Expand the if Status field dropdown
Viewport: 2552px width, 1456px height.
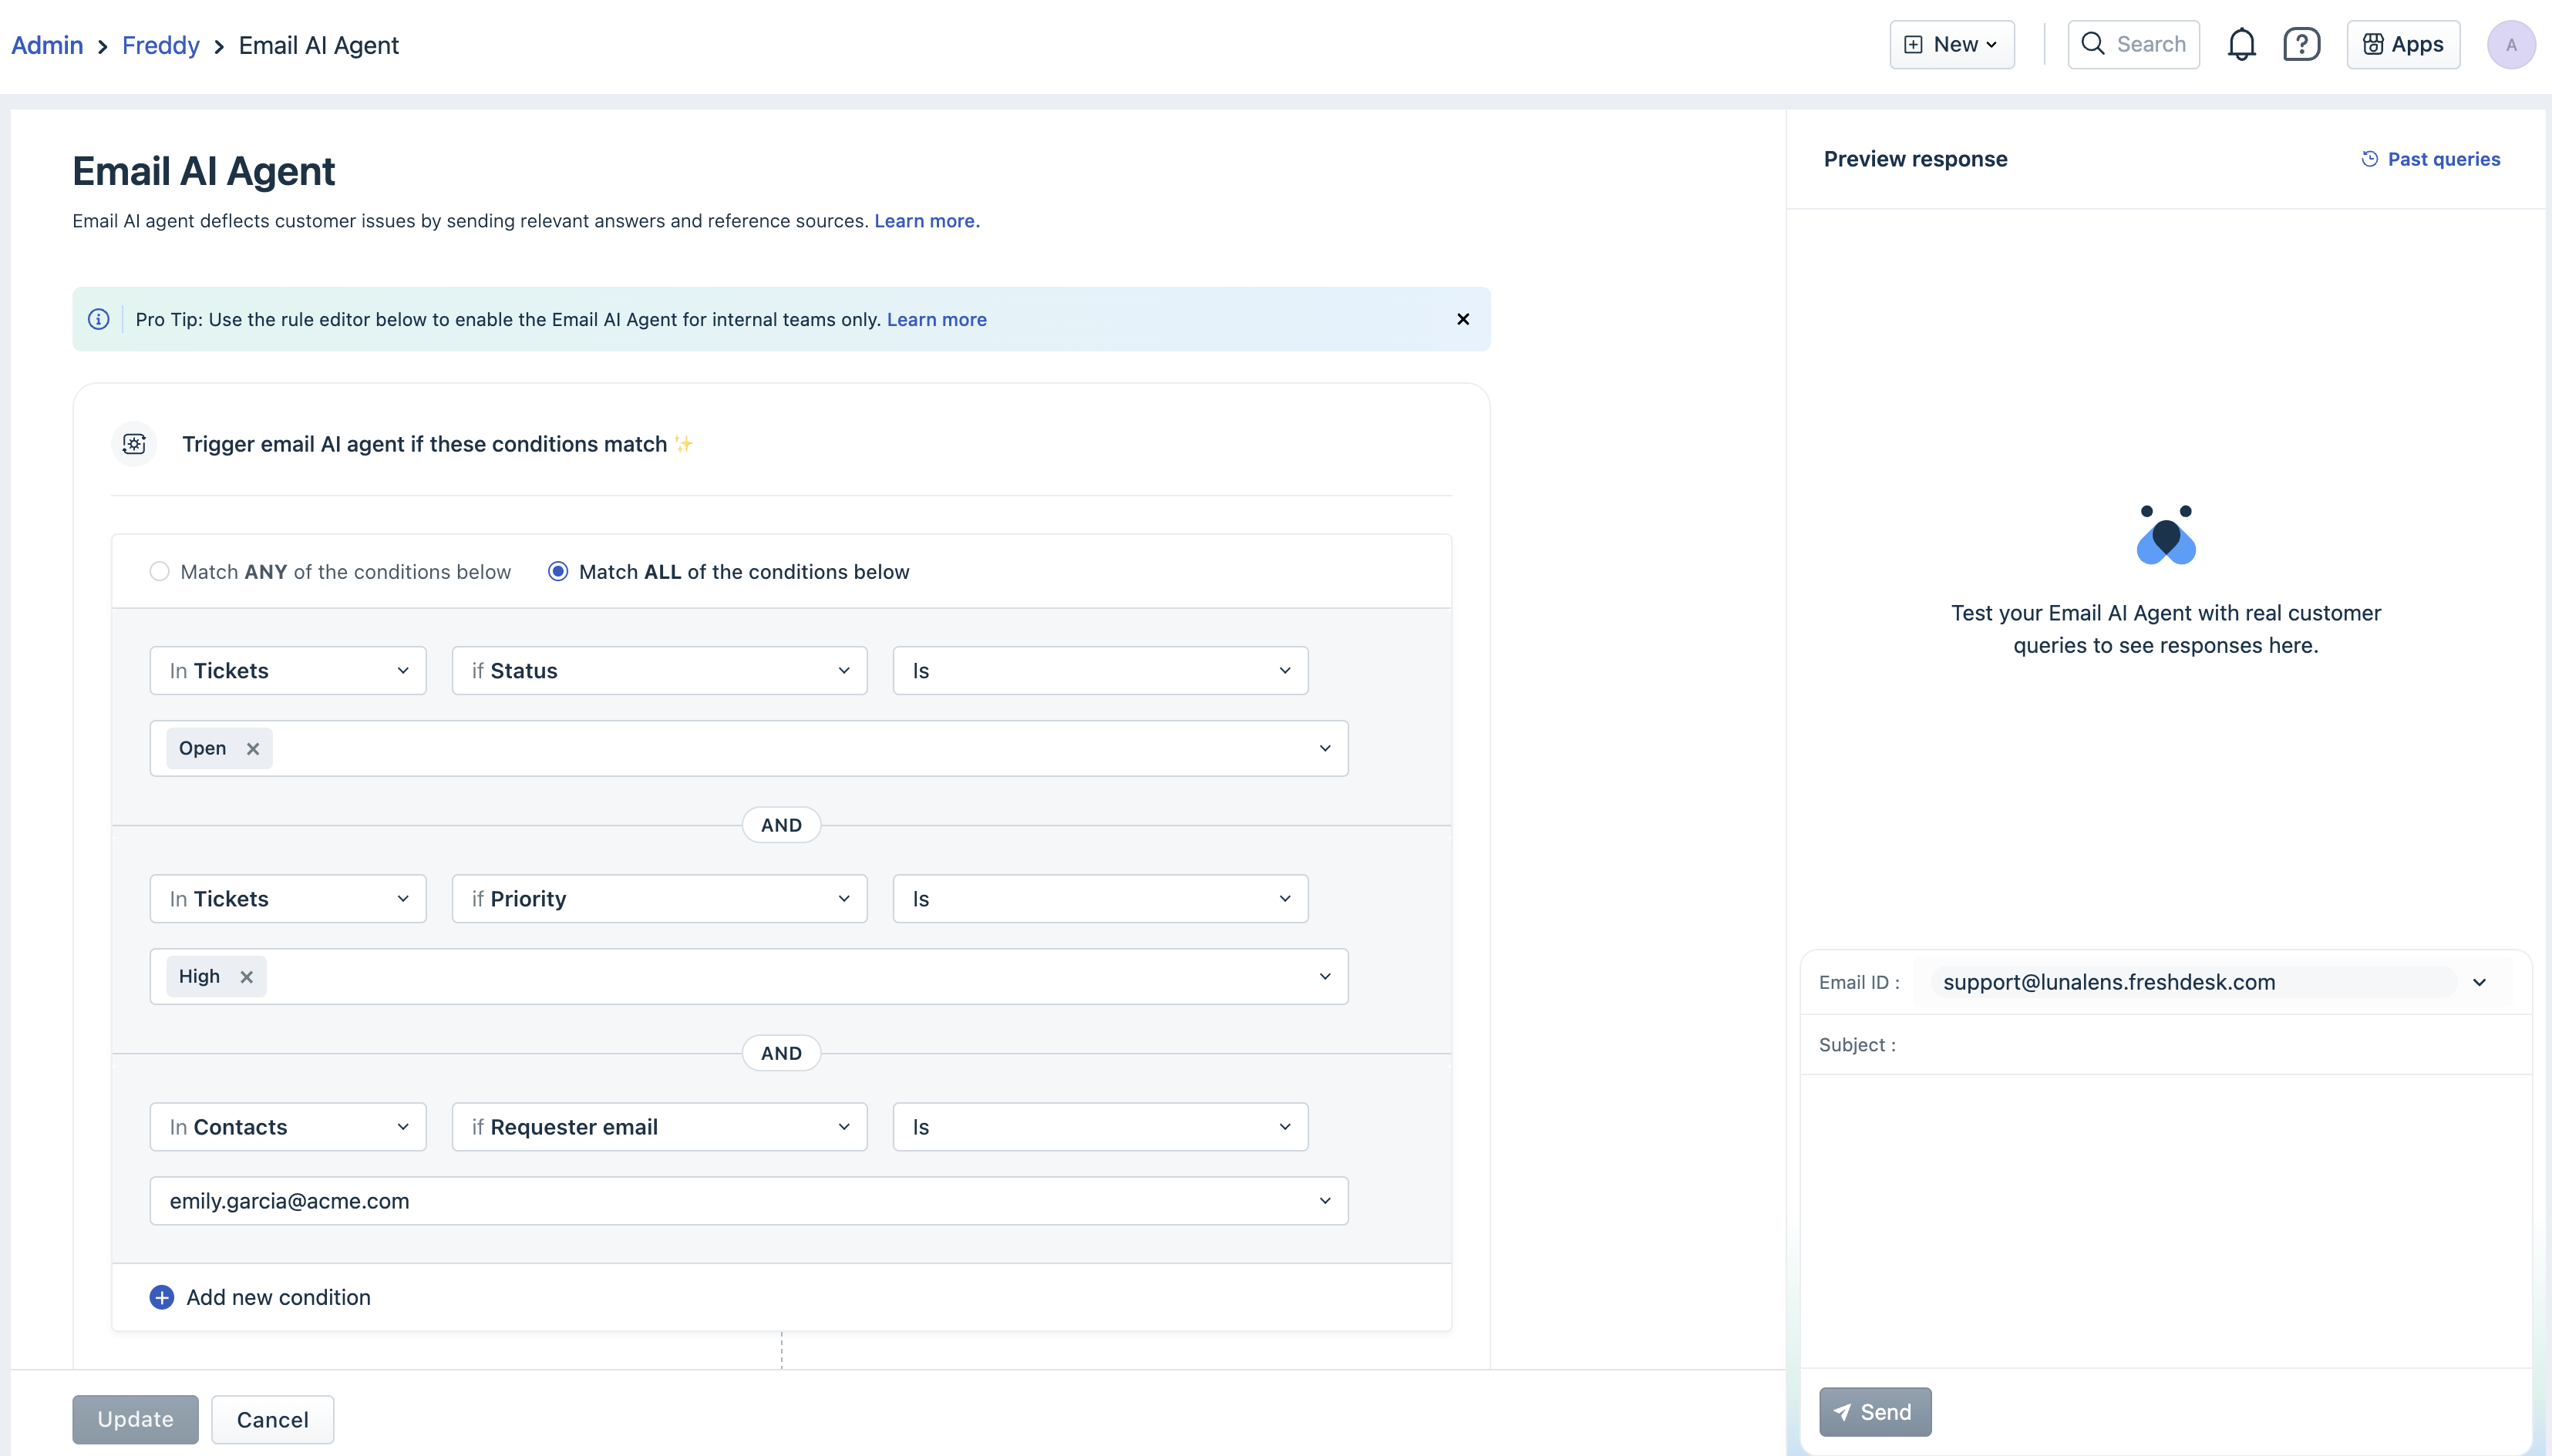pyautogui.click(x=659, y=671)
